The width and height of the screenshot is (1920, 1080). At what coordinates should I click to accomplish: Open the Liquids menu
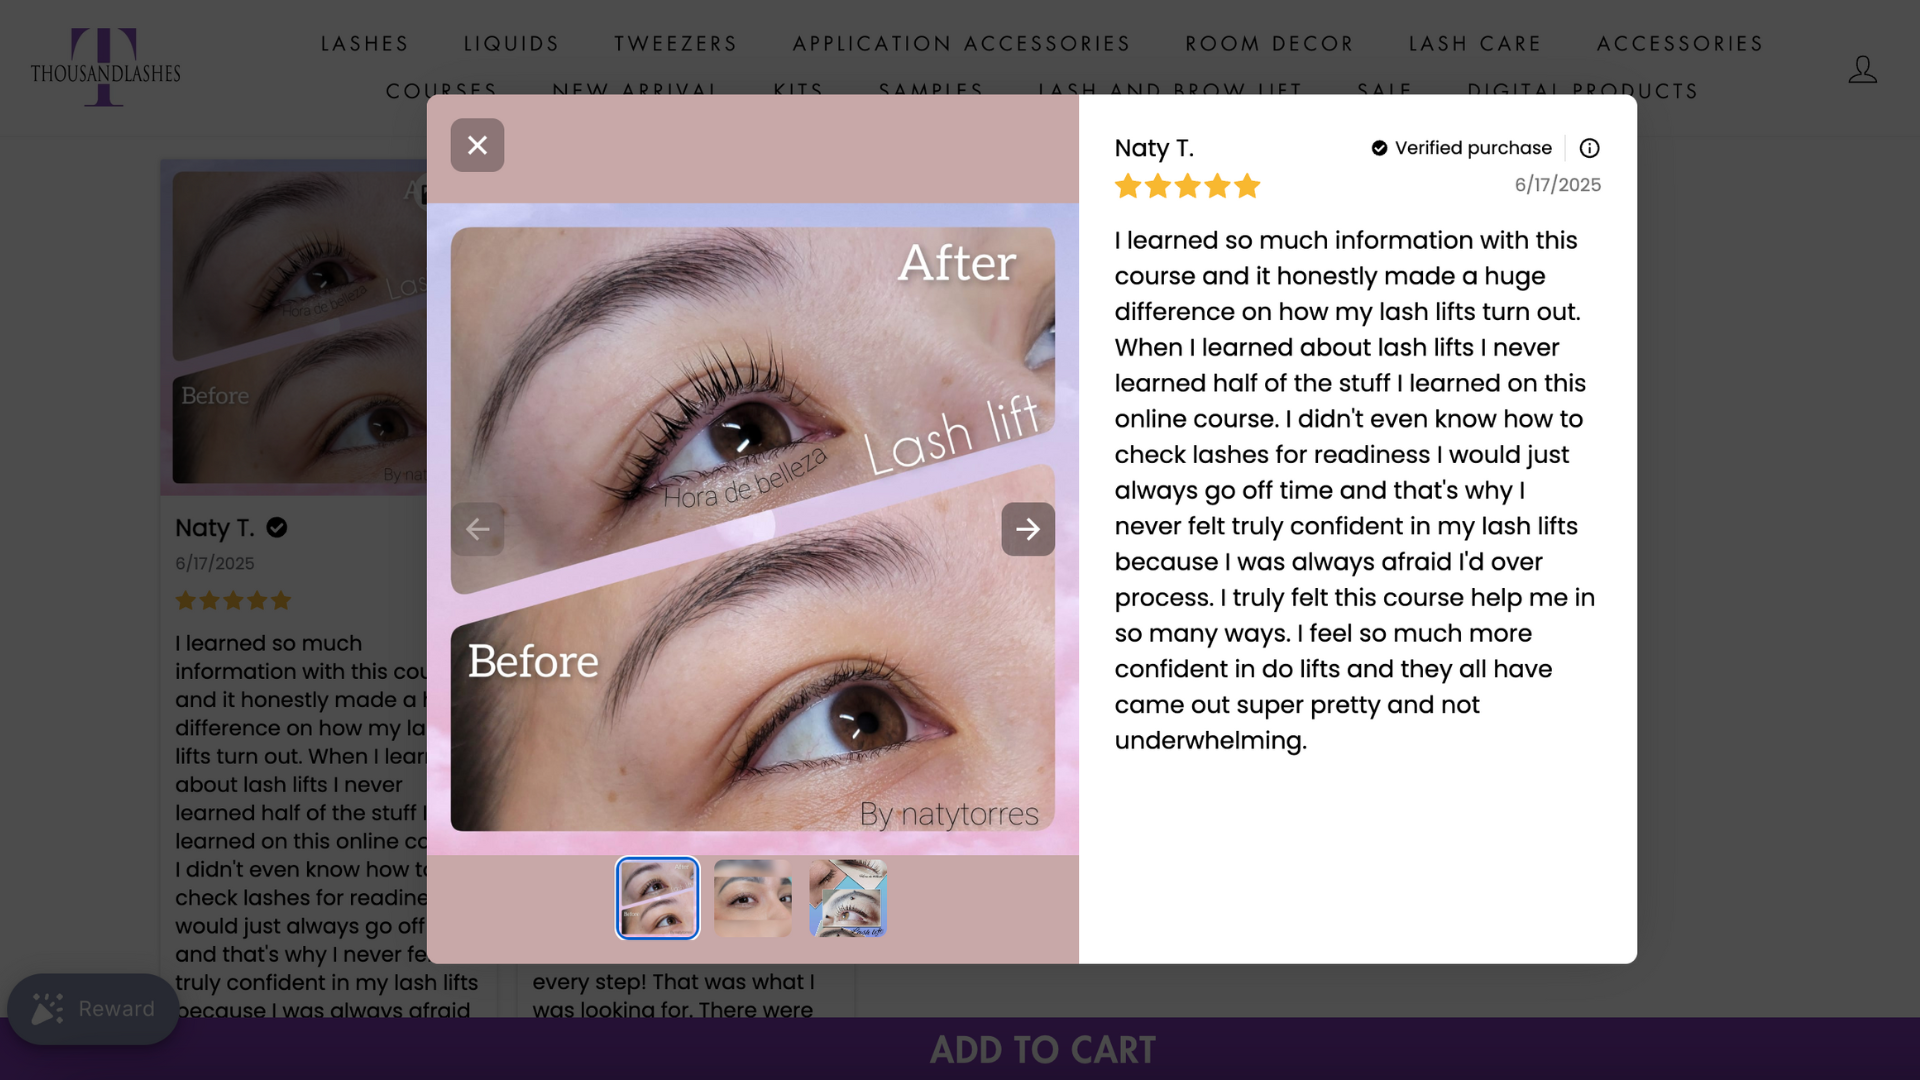[x=512, y=44]
